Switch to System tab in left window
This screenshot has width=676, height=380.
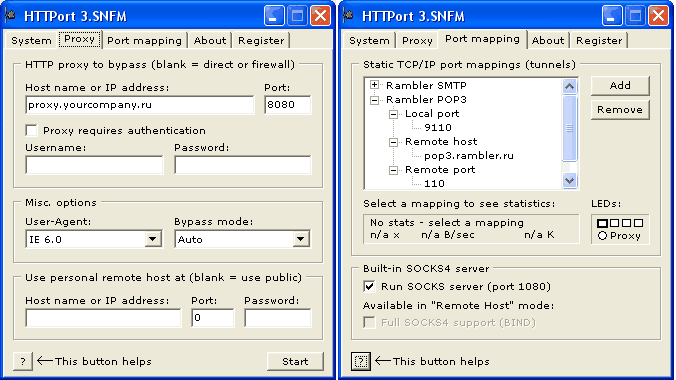[x=31, y=41]
